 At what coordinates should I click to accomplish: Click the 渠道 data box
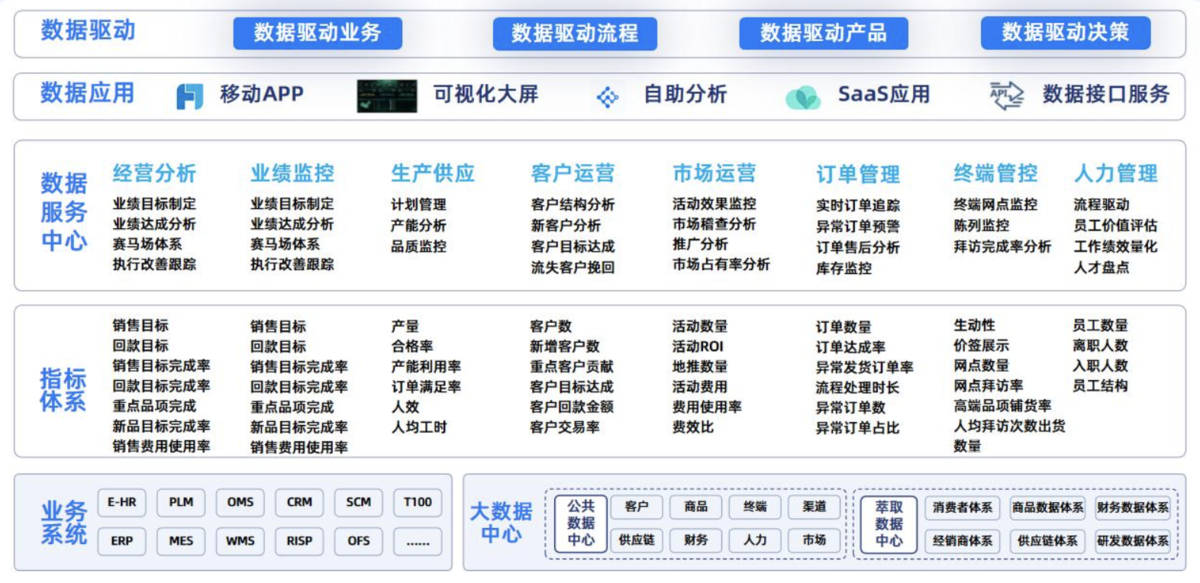tap(814, 507)
